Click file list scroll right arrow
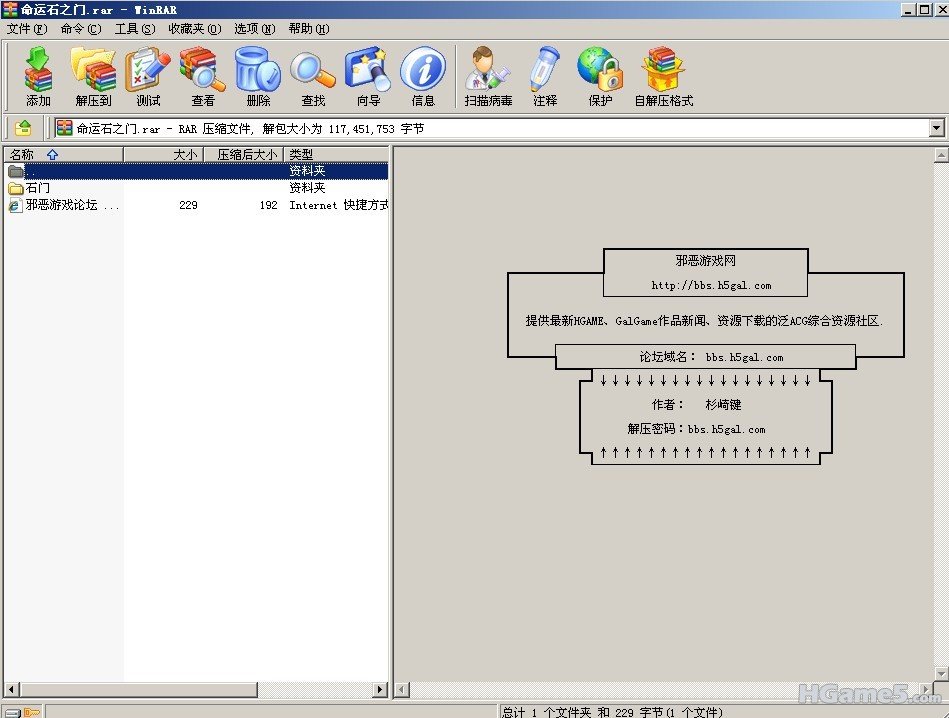 (380, 689)
